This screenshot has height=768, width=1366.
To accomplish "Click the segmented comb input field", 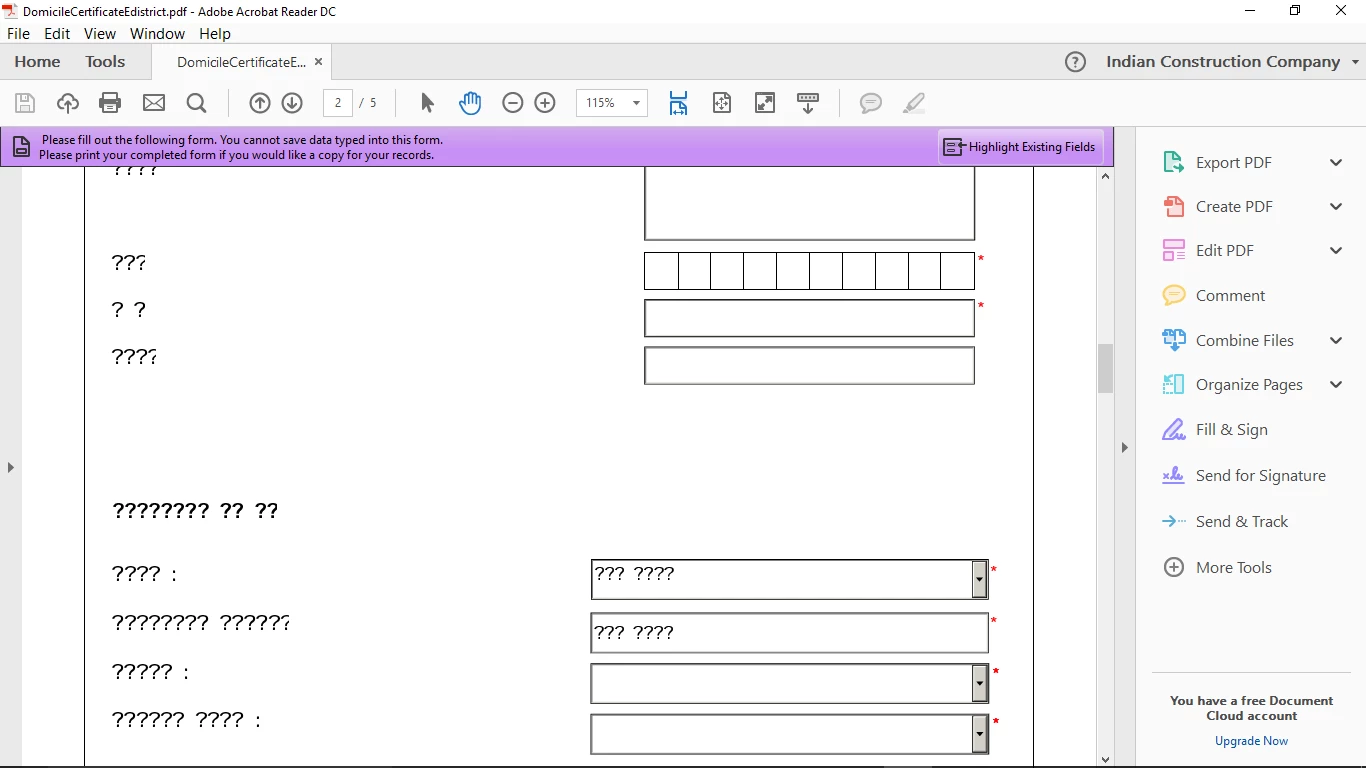I will (809, 271).
